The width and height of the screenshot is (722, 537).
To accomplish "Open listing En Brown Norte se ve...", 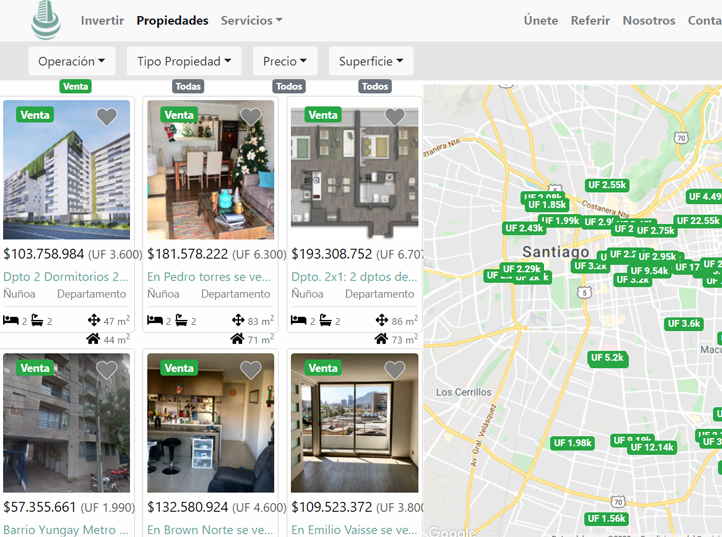I will click(x=210, y=530).
